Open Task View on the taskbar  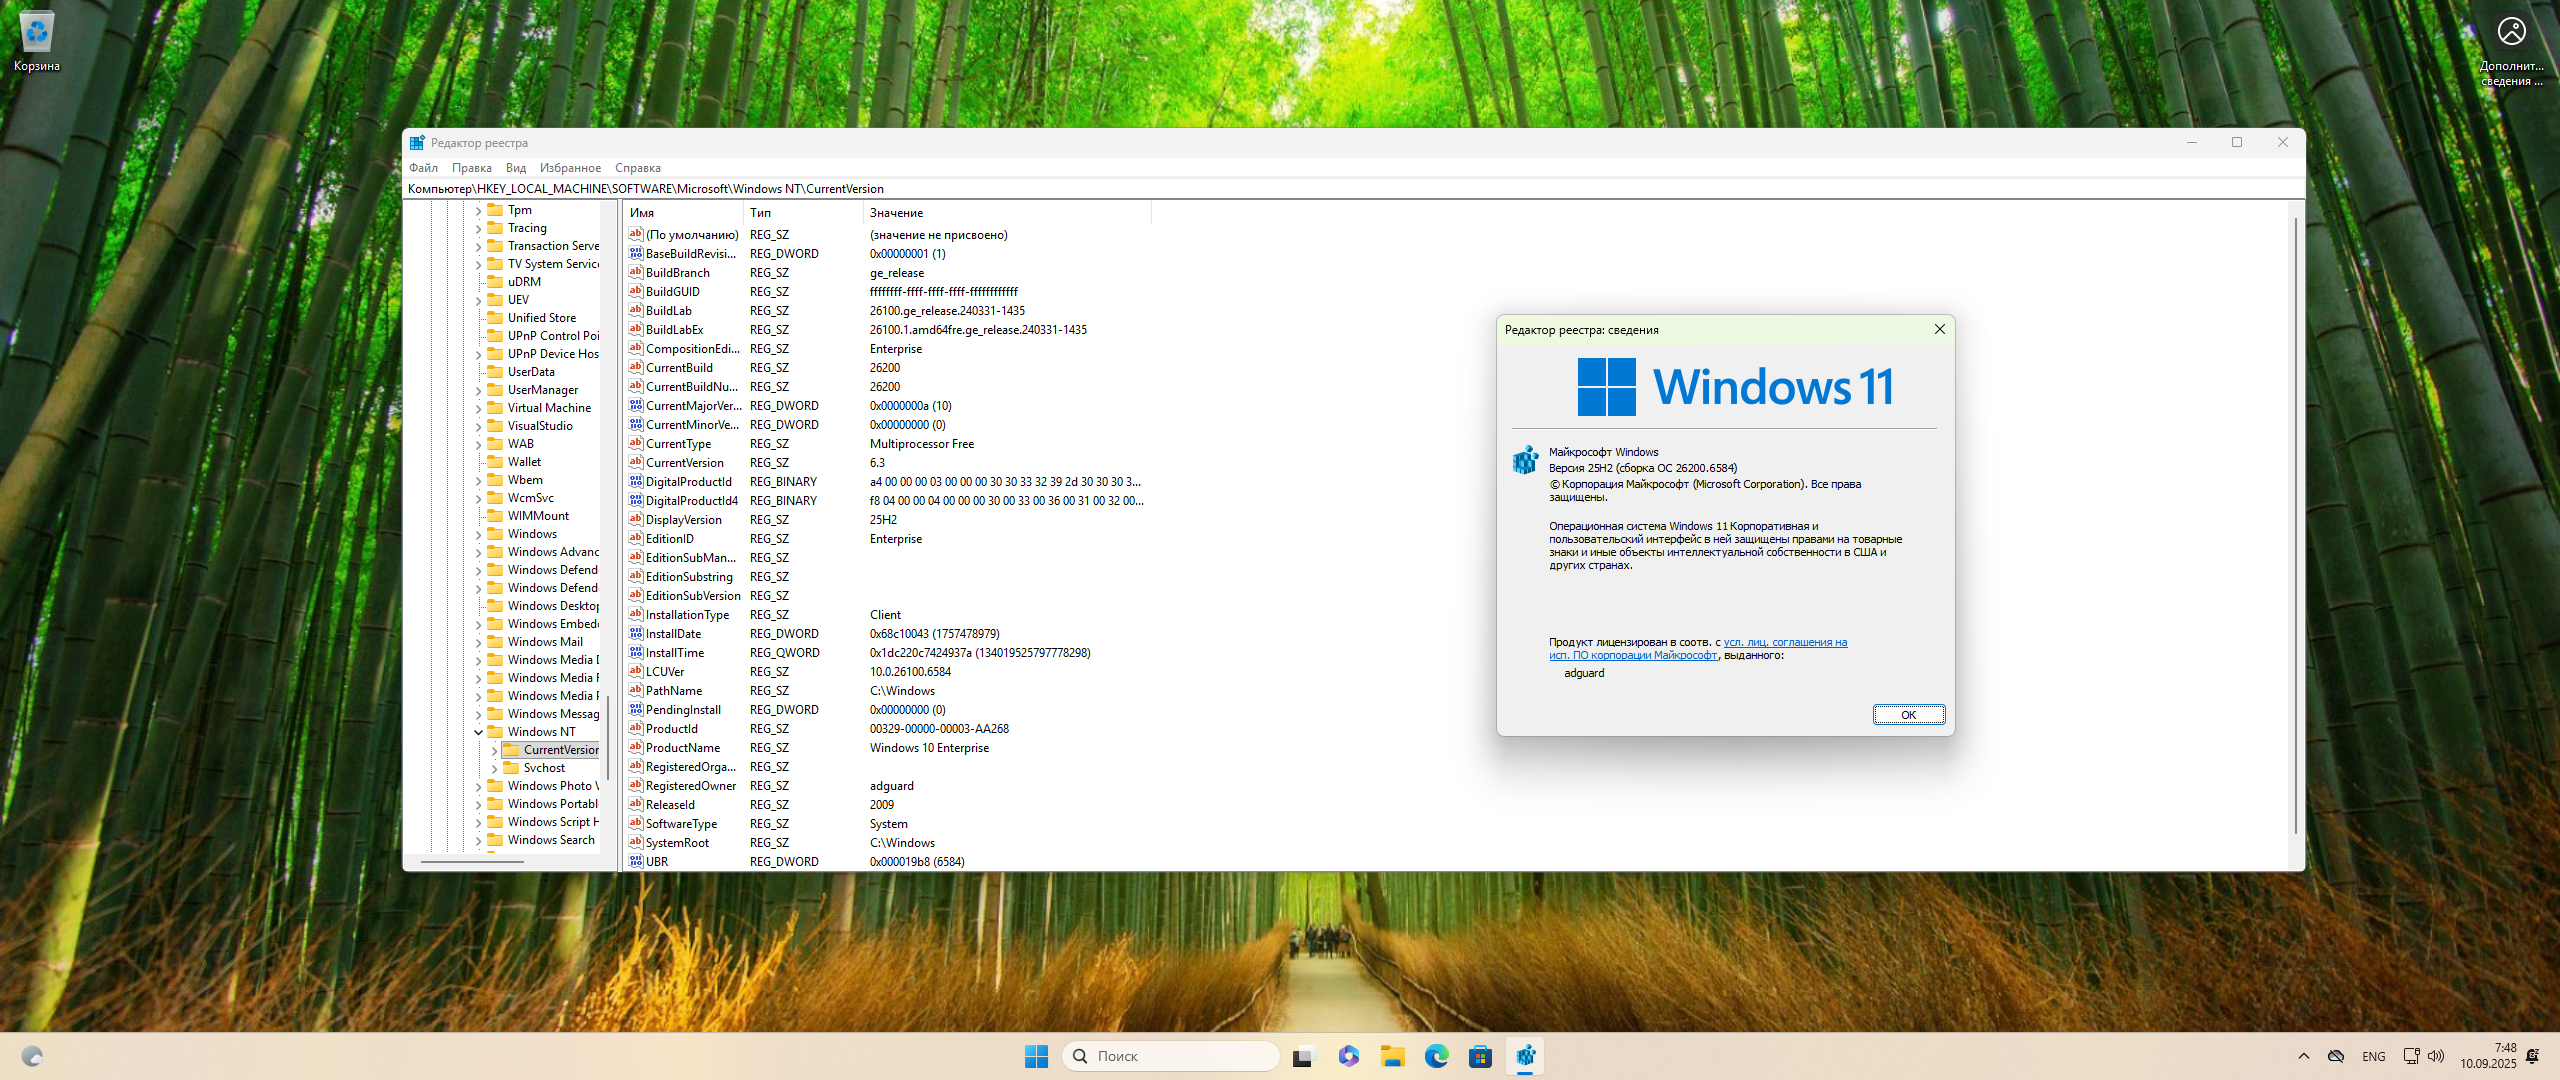(x=1303, y=1056)
